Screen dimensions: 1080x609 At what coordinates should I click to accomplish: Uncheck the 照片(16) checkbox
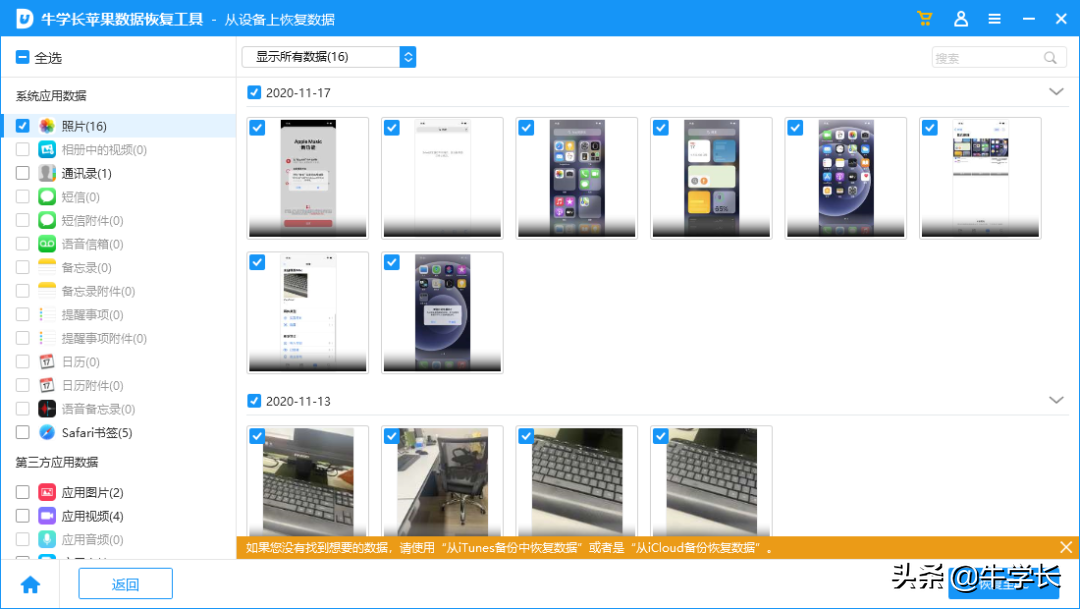click(23, 125)
